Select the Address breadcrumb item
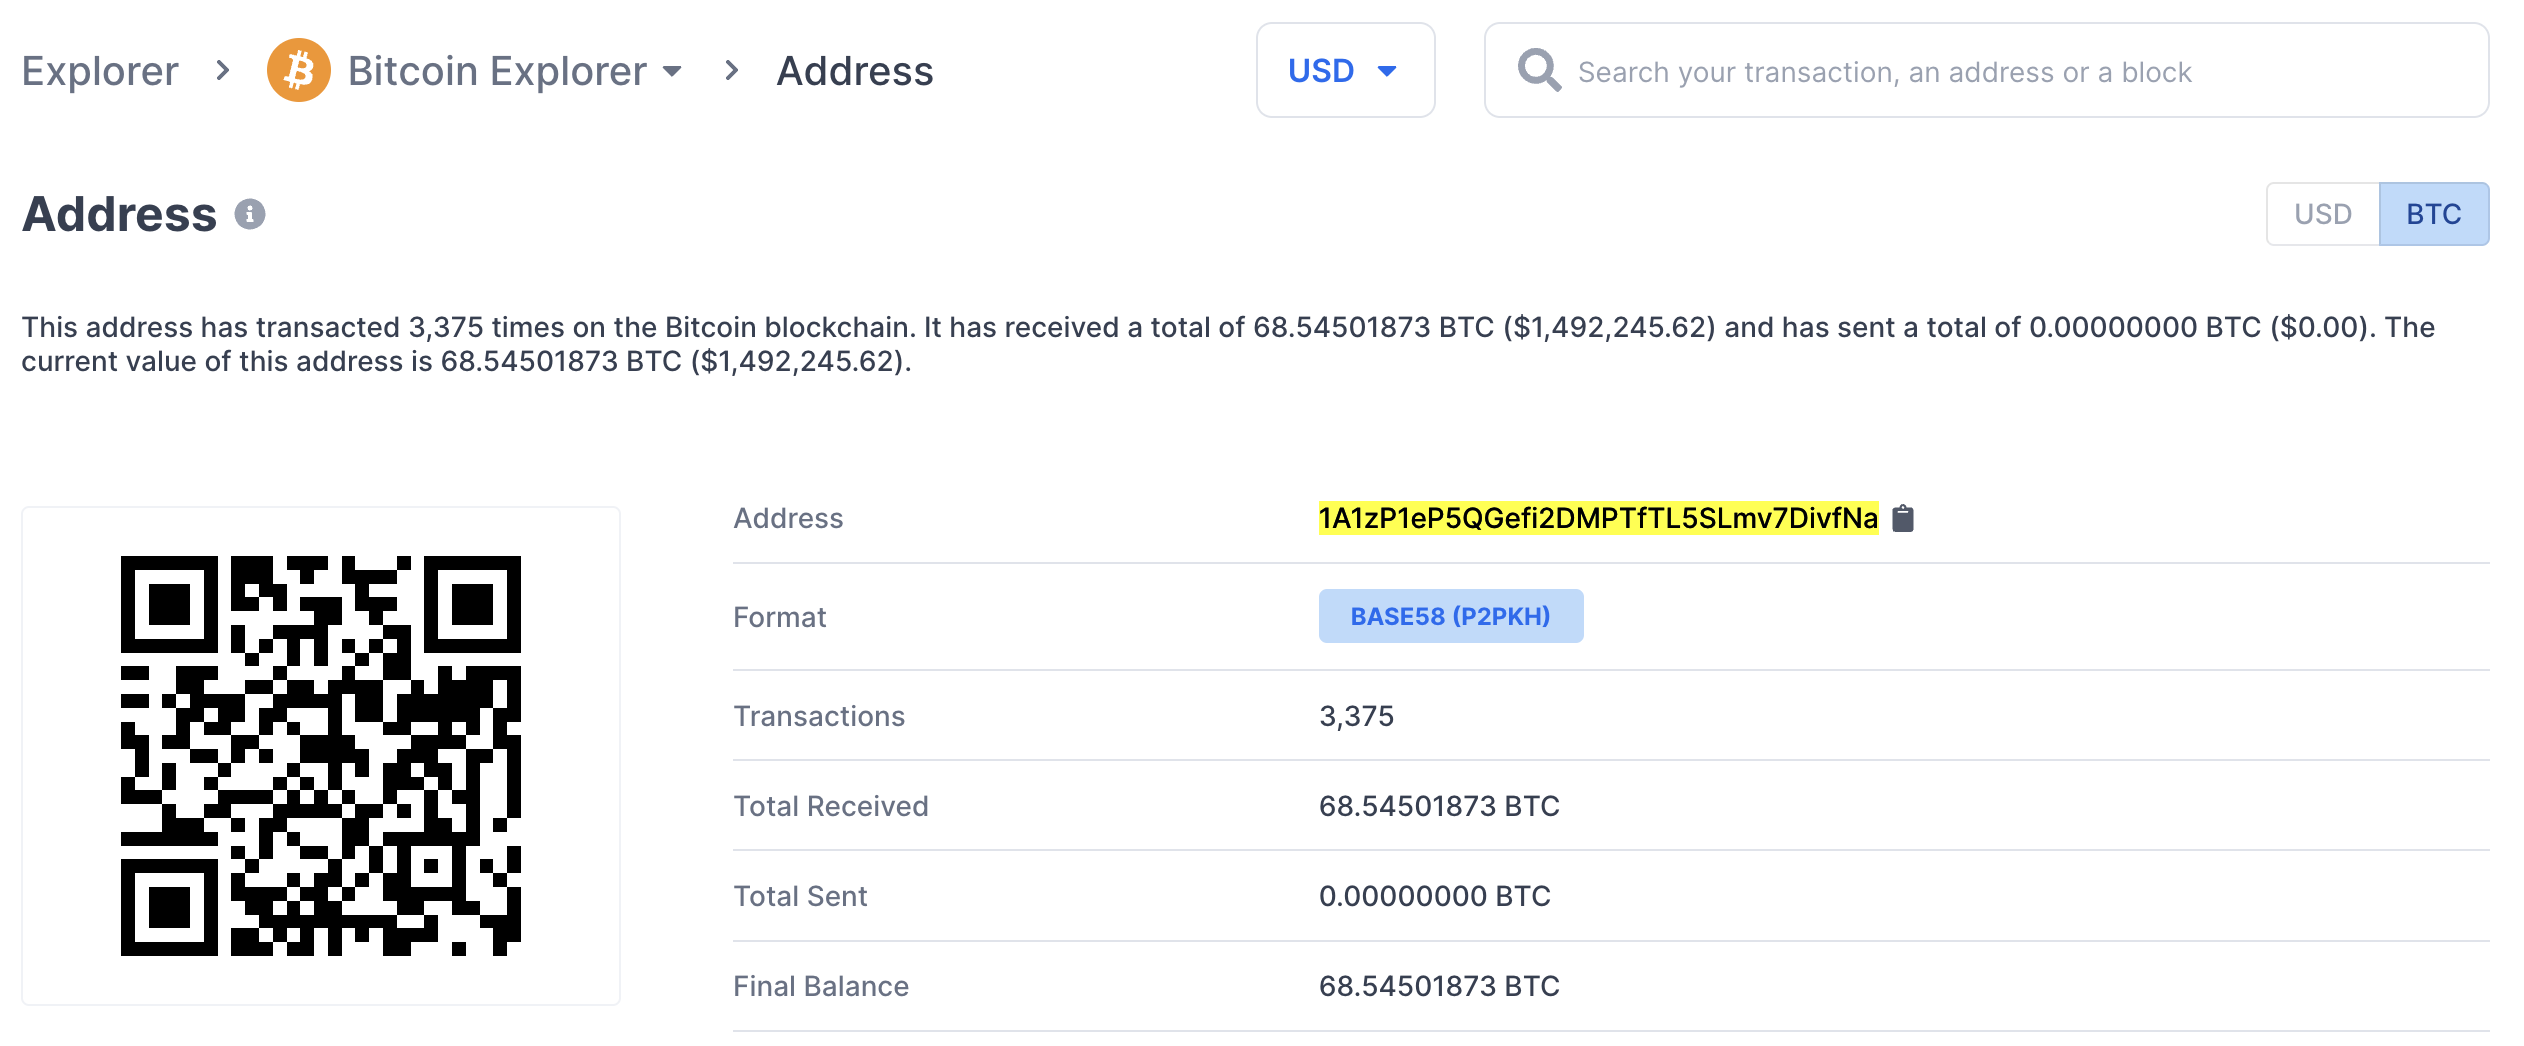 coord(855,70)
